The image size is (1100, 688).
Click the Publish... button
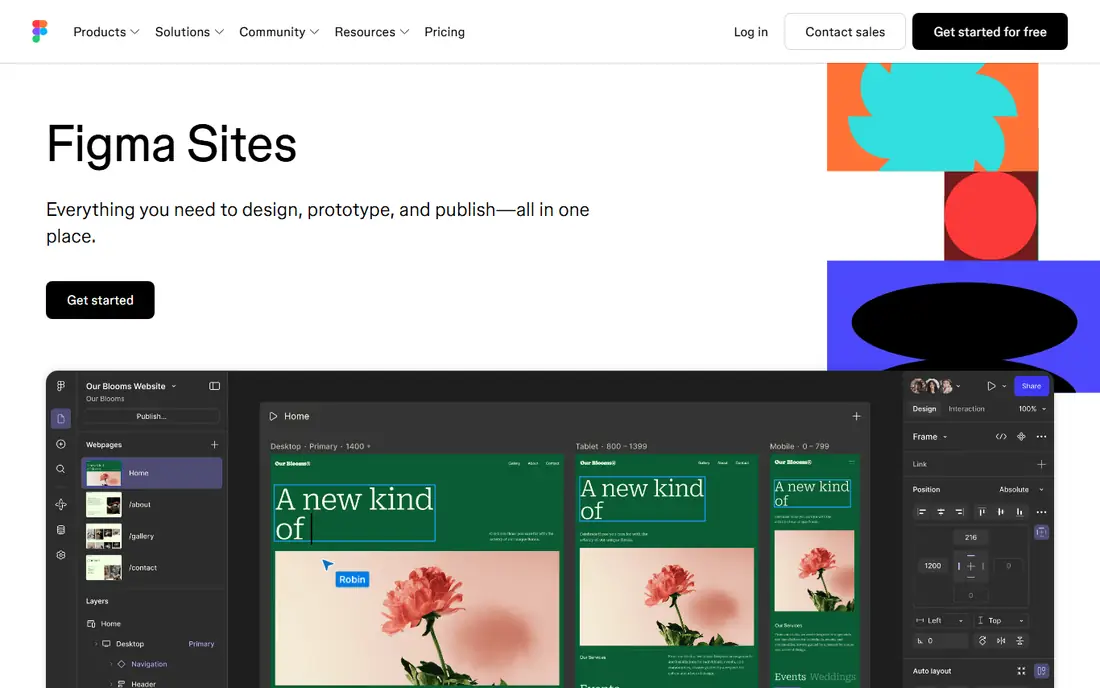[152, 416]
